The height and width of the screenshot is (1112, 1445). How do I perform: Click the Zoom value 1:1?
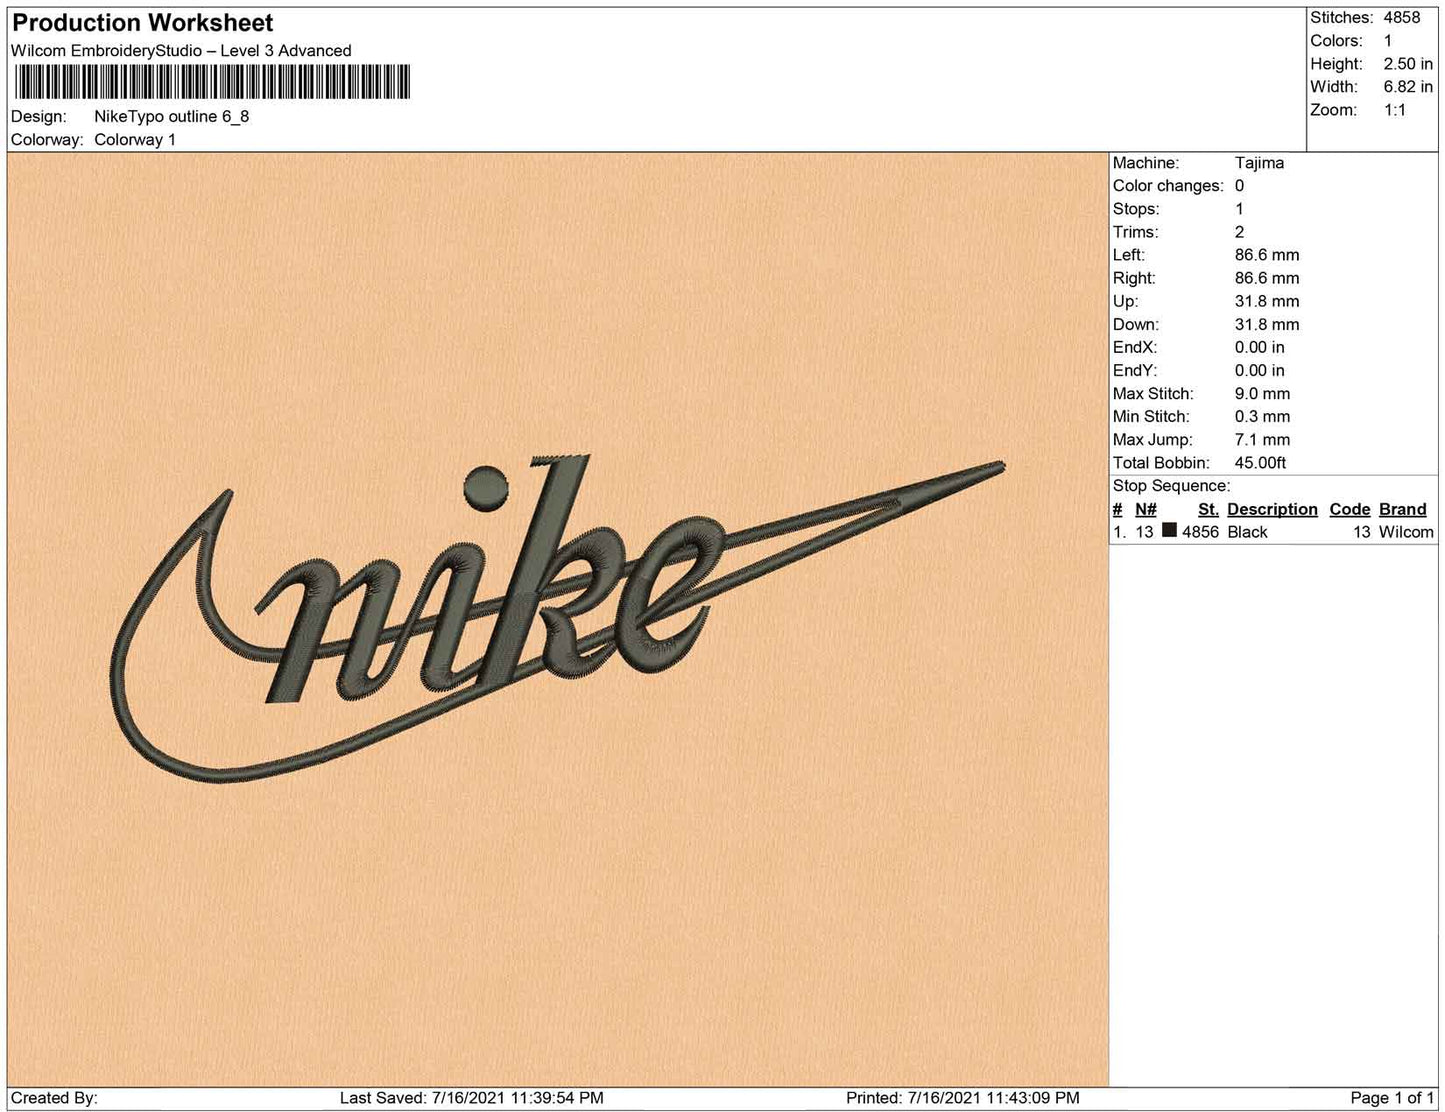[1395, 110]
